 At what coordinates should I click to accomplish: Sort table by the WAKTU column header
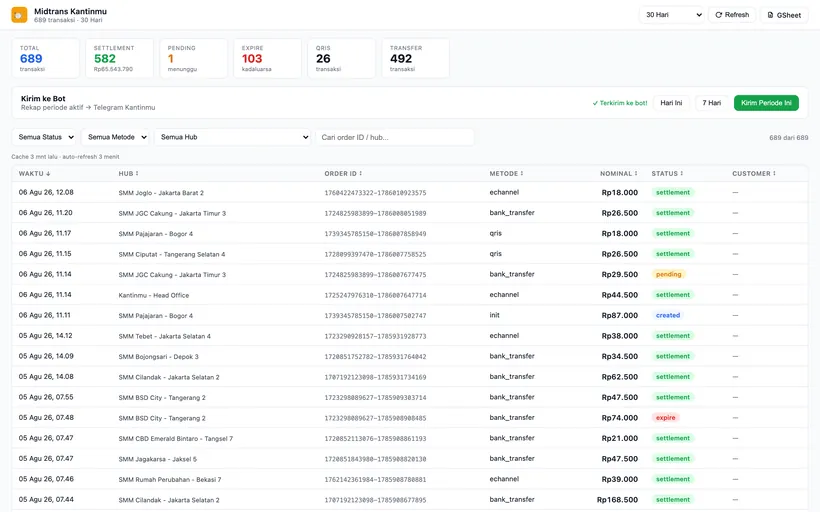pos(35,174)
